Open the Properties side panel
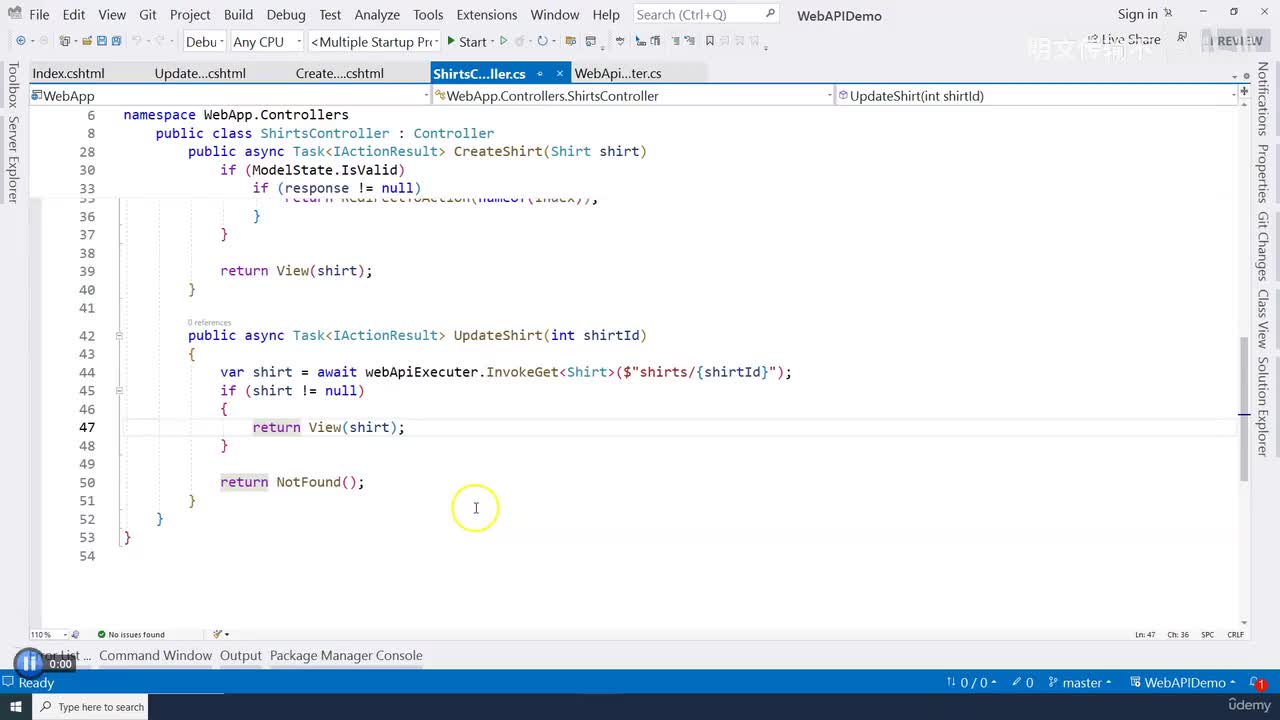The height and width of the screenshot is (720, 1280). point(1263,174)
